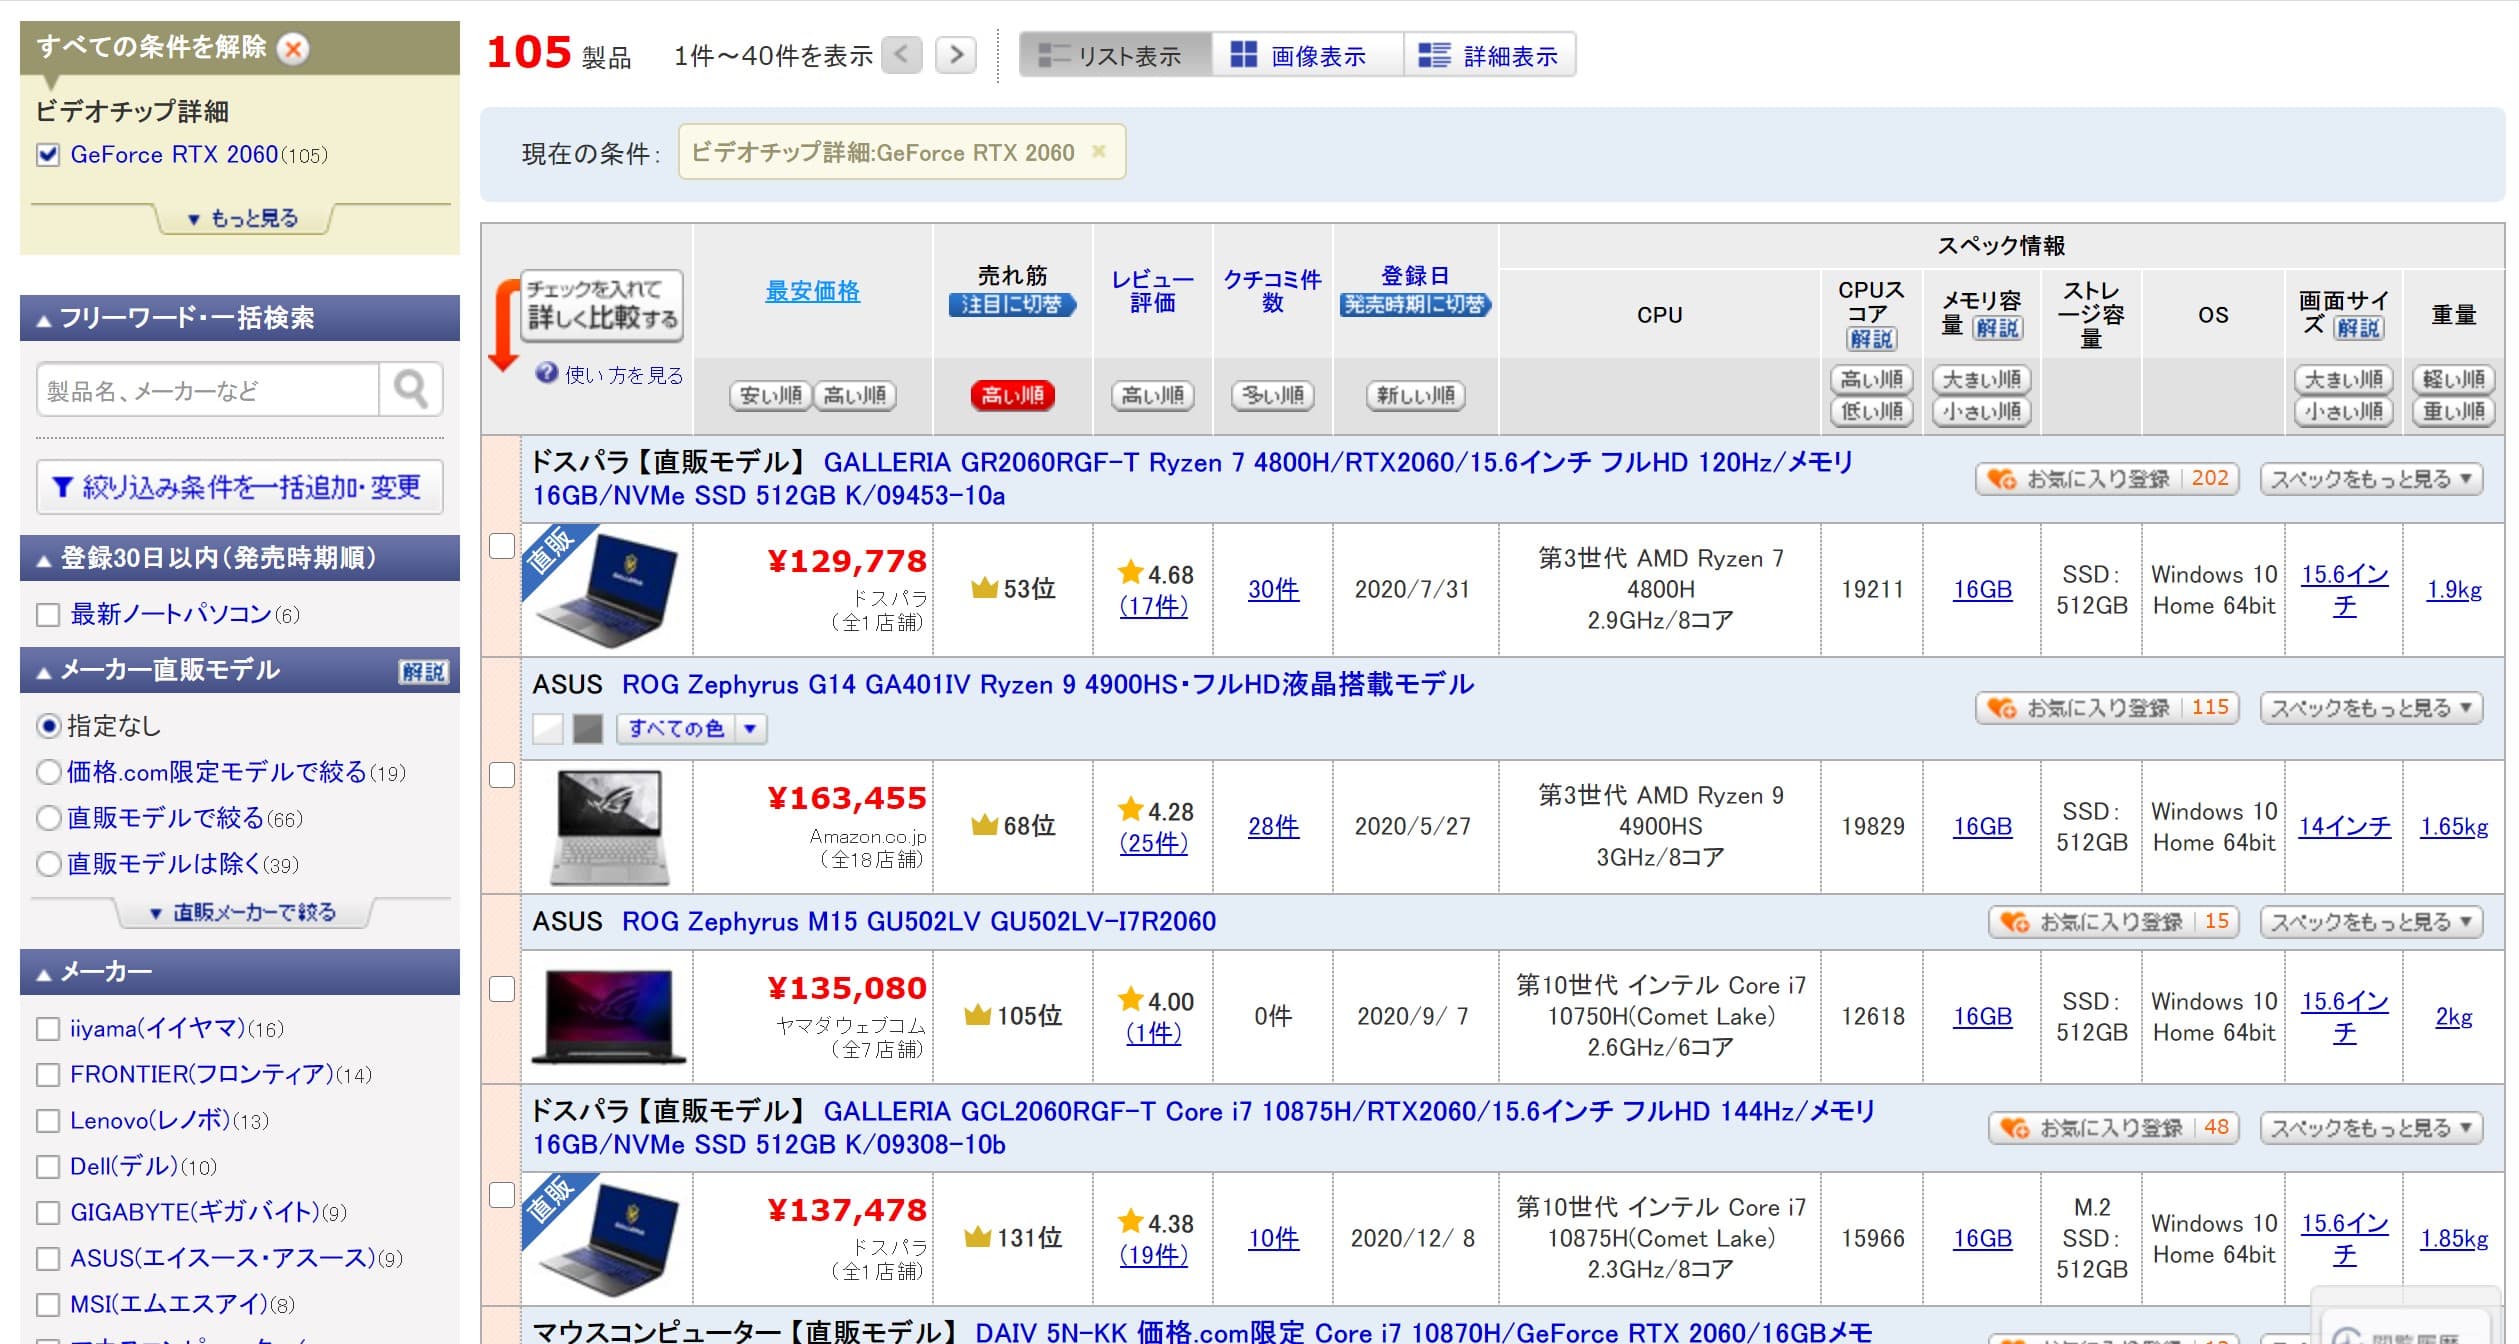Switch to リスト表示 view
The width and height of the screenshot is (2519, 1344).
(x=1115, y=55)
